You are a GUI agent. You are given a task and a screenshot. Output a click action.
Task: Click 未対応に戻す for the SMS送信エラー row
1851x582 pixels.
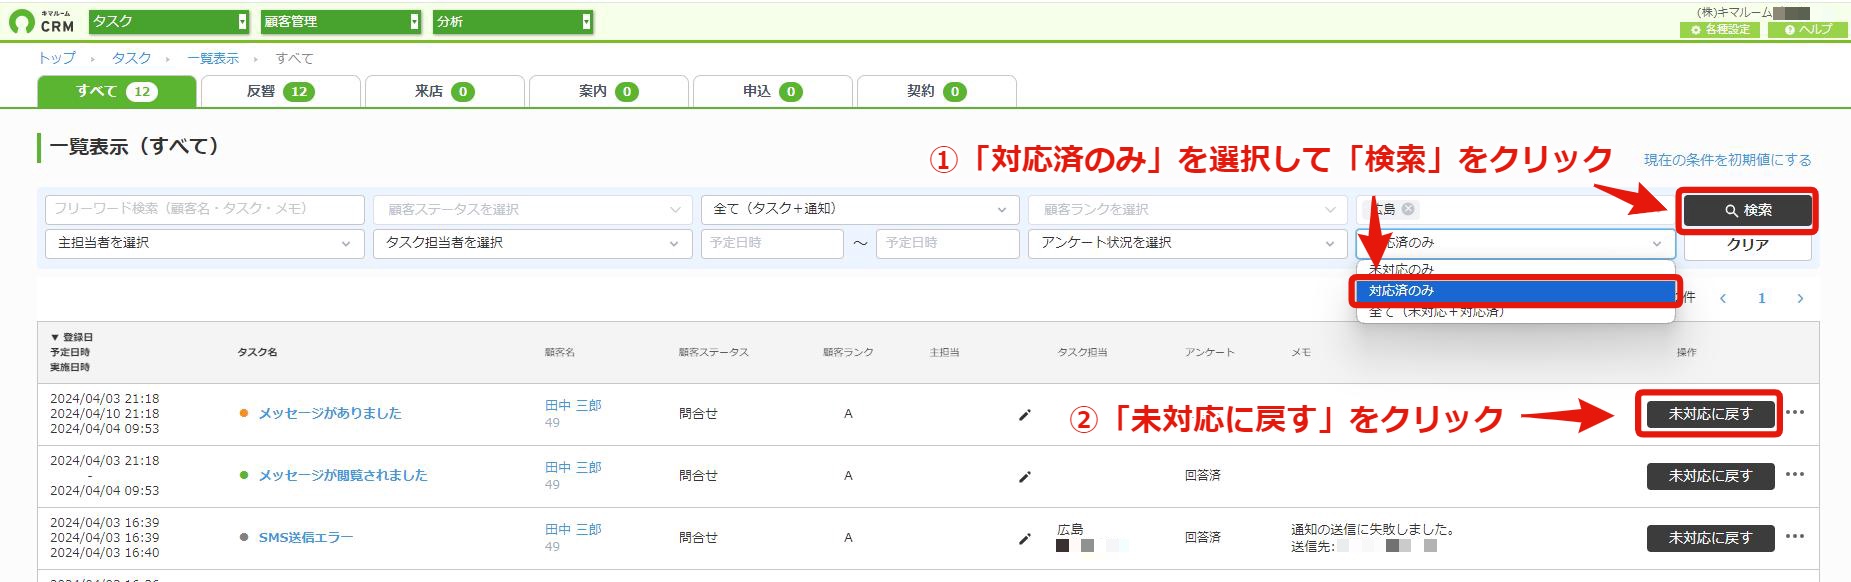tap(1710, 538)
